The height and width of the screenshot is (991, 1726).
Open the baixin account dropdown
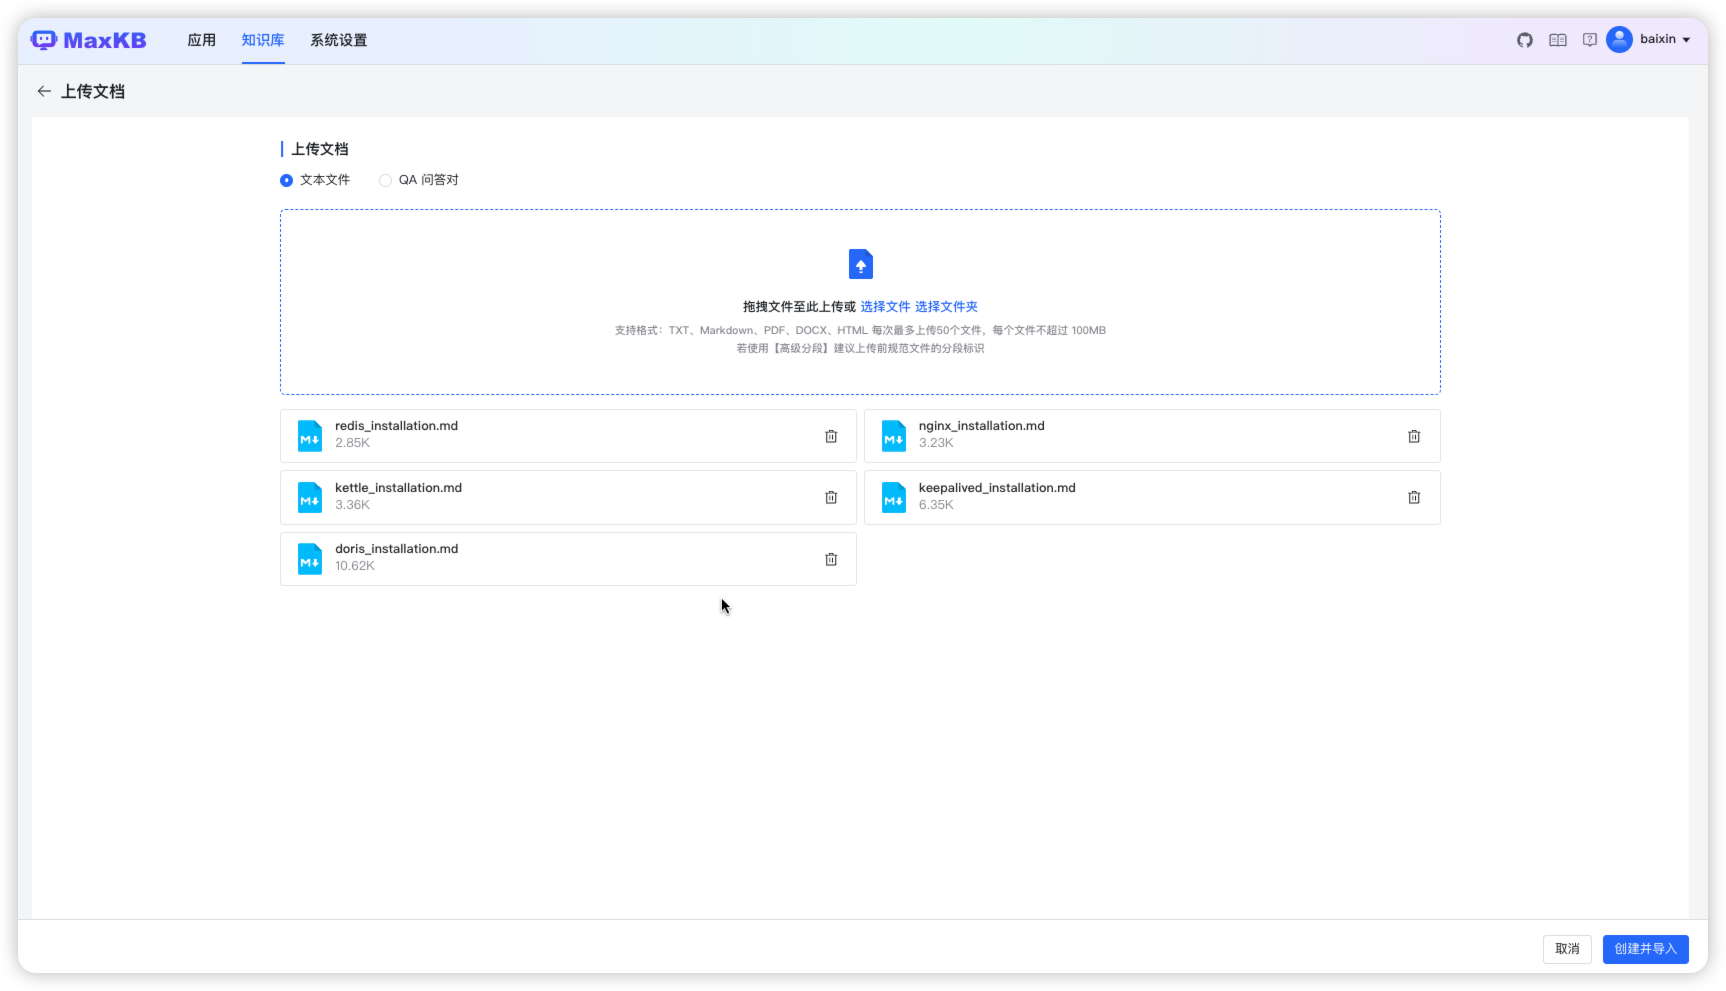pos(1650,40)
